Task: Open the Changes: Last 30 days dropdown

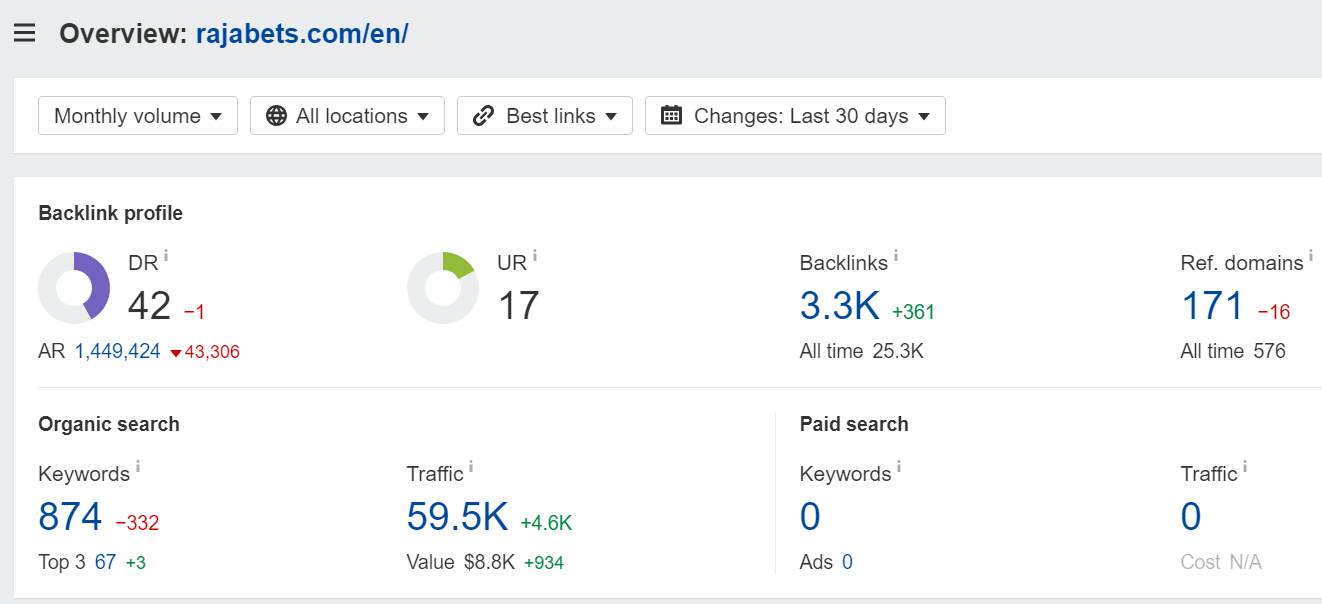Action: click(795, 116)
